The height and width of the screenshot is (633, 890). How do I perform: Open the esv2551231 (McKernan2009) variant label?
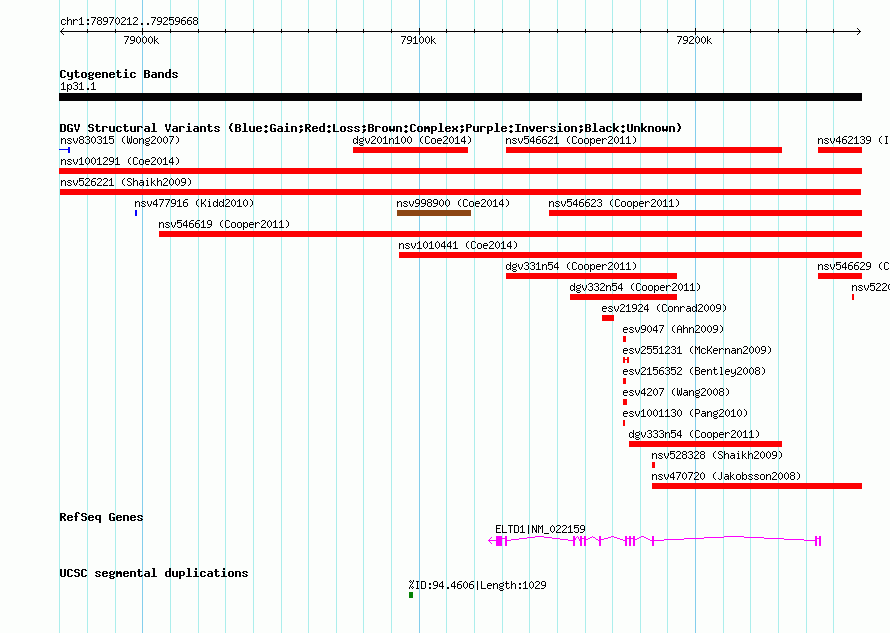(x=697, y=350)
